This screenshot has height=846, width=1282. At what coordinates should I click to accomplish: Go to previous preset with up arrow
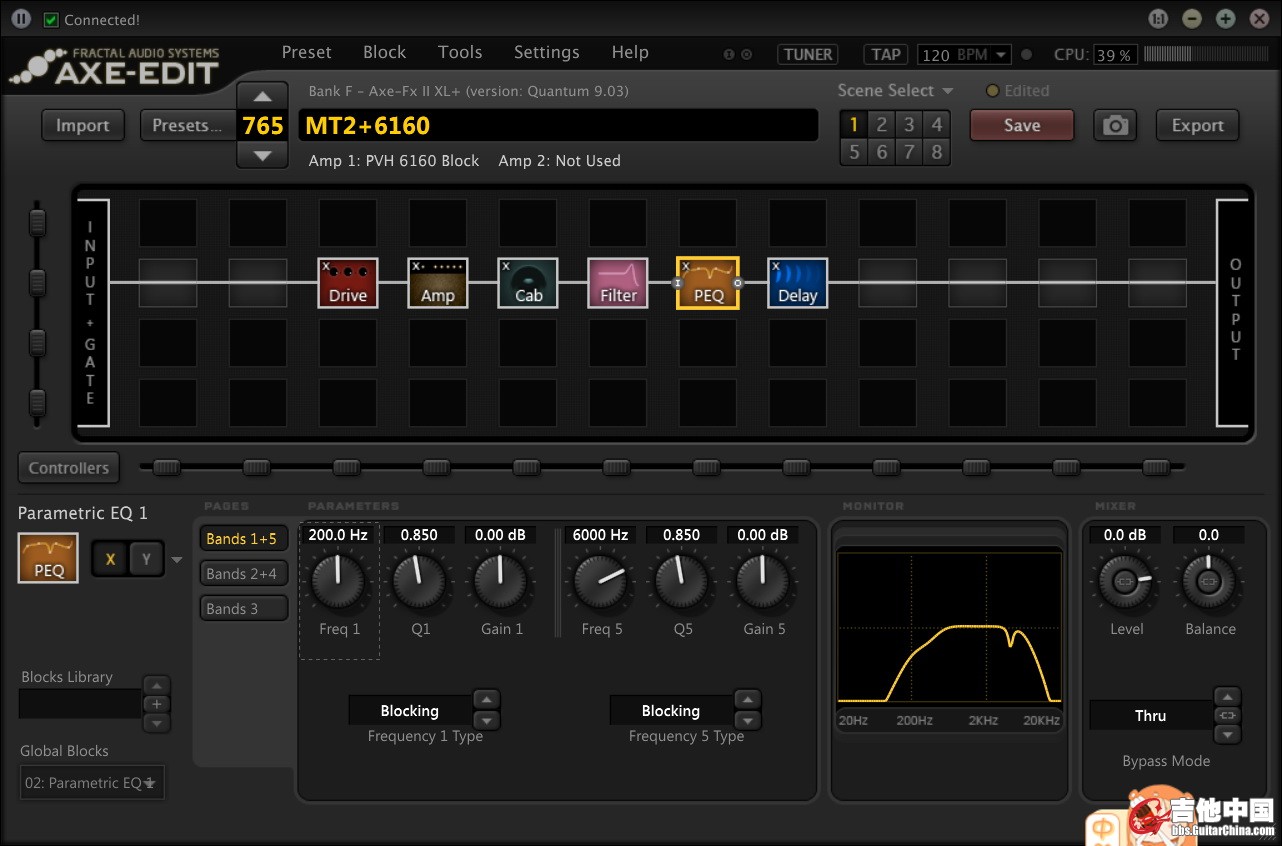262,97
